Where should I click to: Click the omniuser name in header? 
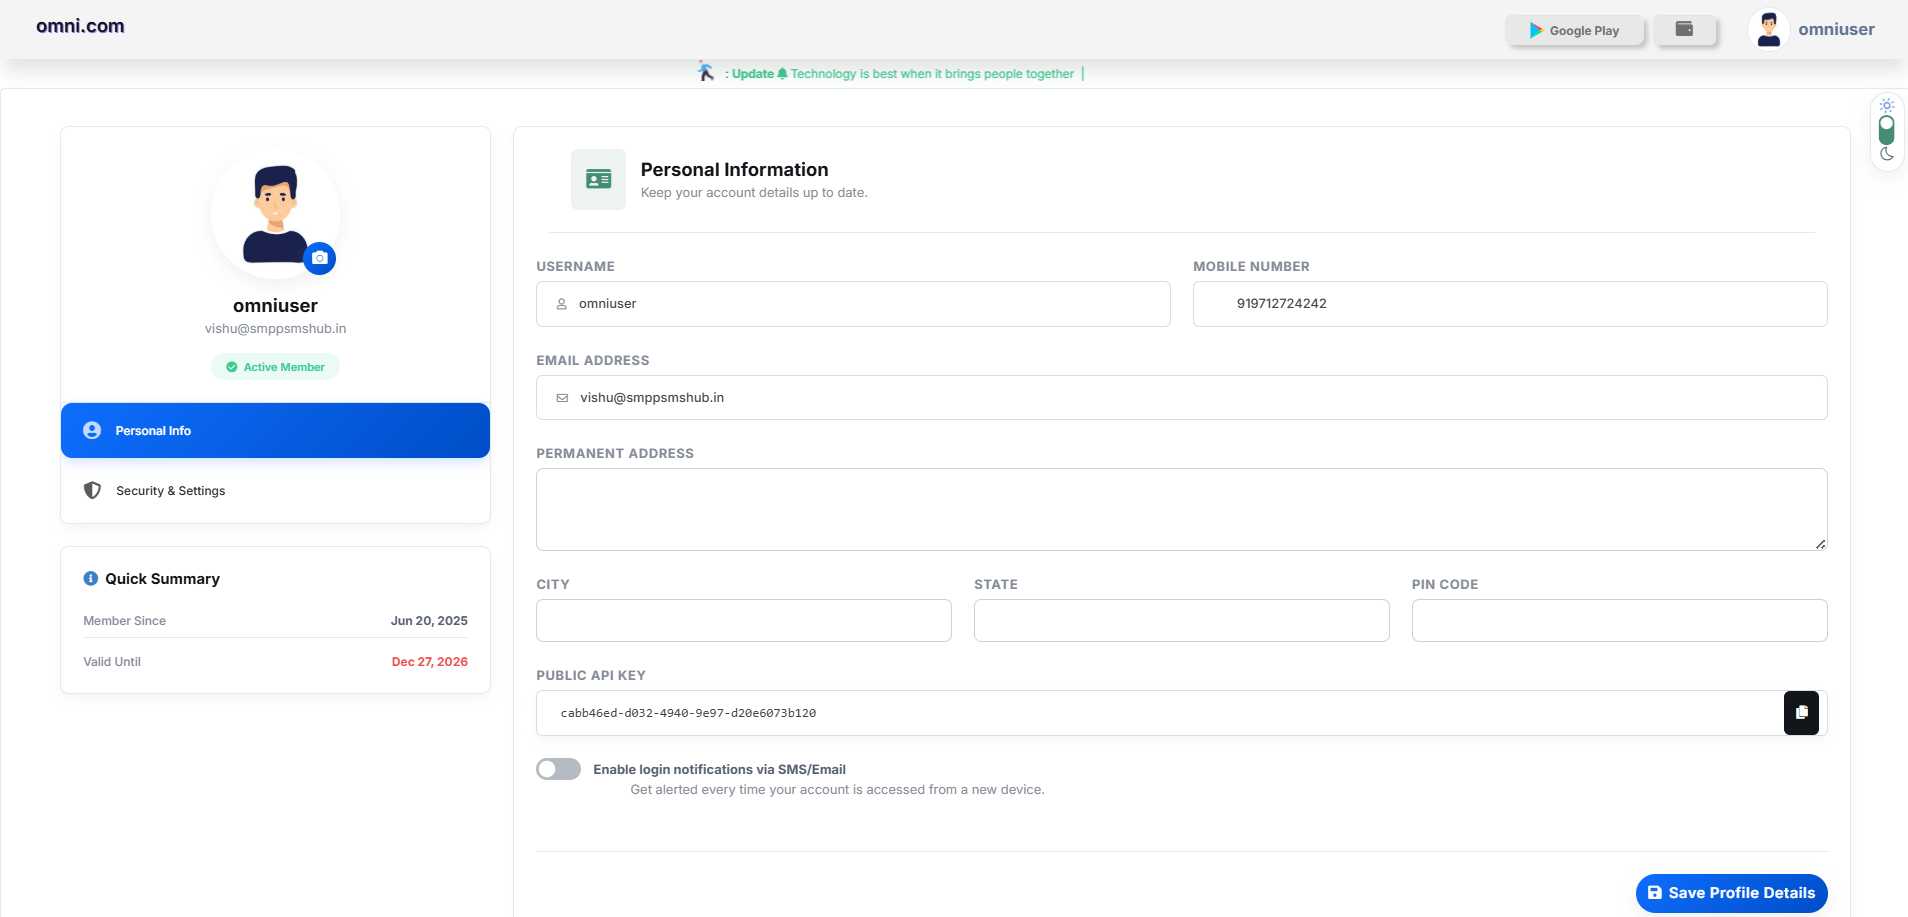click(1836, 29)
